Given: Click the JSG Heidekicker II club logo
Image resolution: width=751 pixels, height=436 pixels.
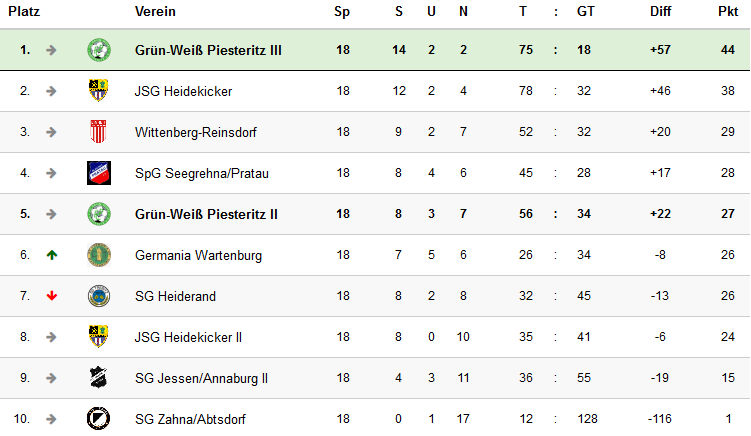Looking at the screenshot, I should point(99,337).
